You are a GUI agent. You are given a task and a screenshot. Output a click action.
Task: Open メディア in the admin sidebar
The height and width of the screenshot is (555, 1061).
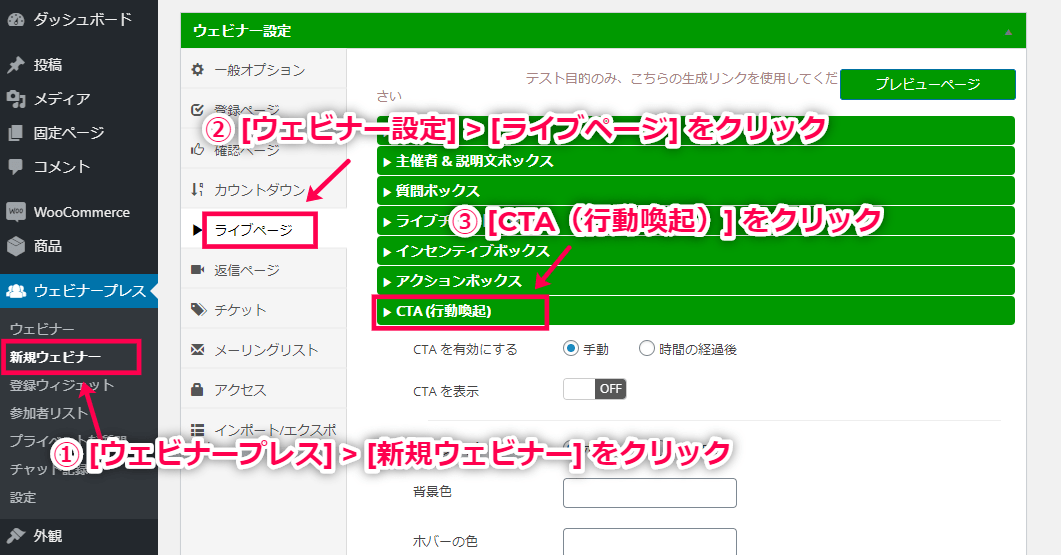click(78, 99)
